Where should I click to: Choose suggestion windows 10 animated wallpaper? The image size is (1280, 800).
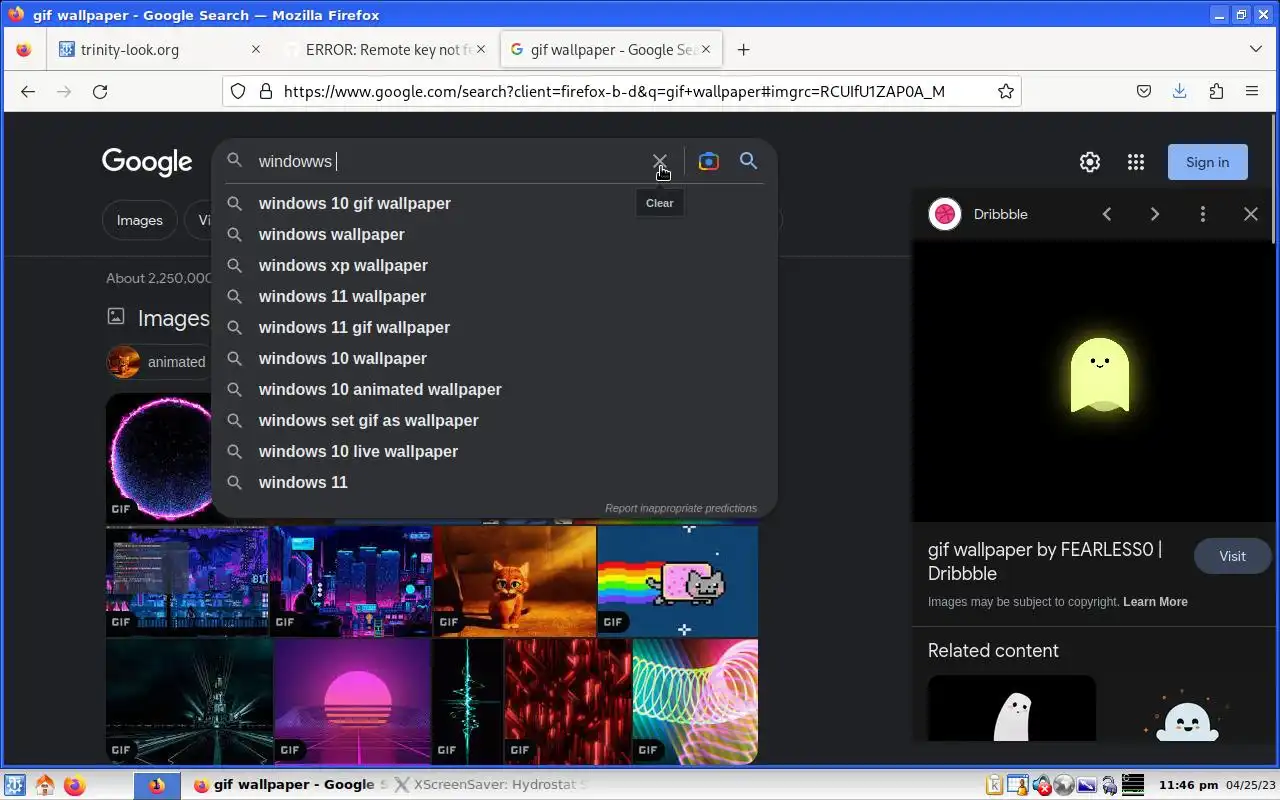click(494, 389)
